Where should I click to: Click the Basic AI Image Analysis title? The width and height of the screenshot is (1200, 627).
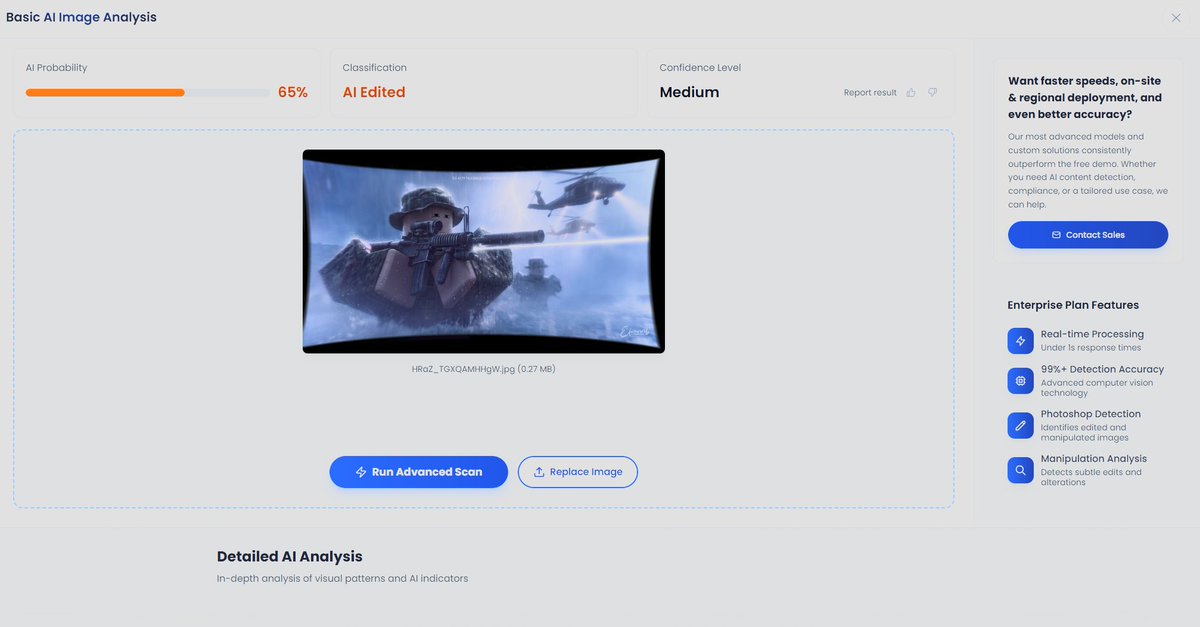pyautogui.click(x=81, y=17)
